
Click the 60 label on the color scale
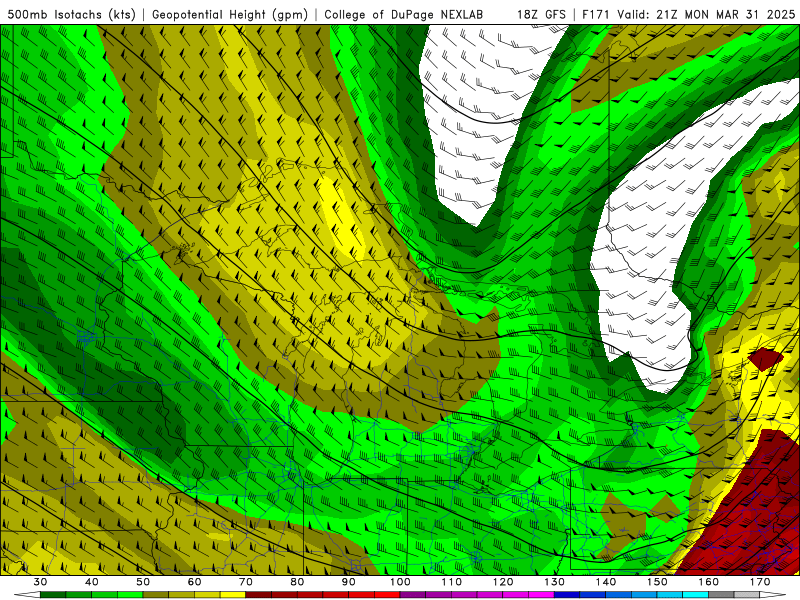(194, 582)
